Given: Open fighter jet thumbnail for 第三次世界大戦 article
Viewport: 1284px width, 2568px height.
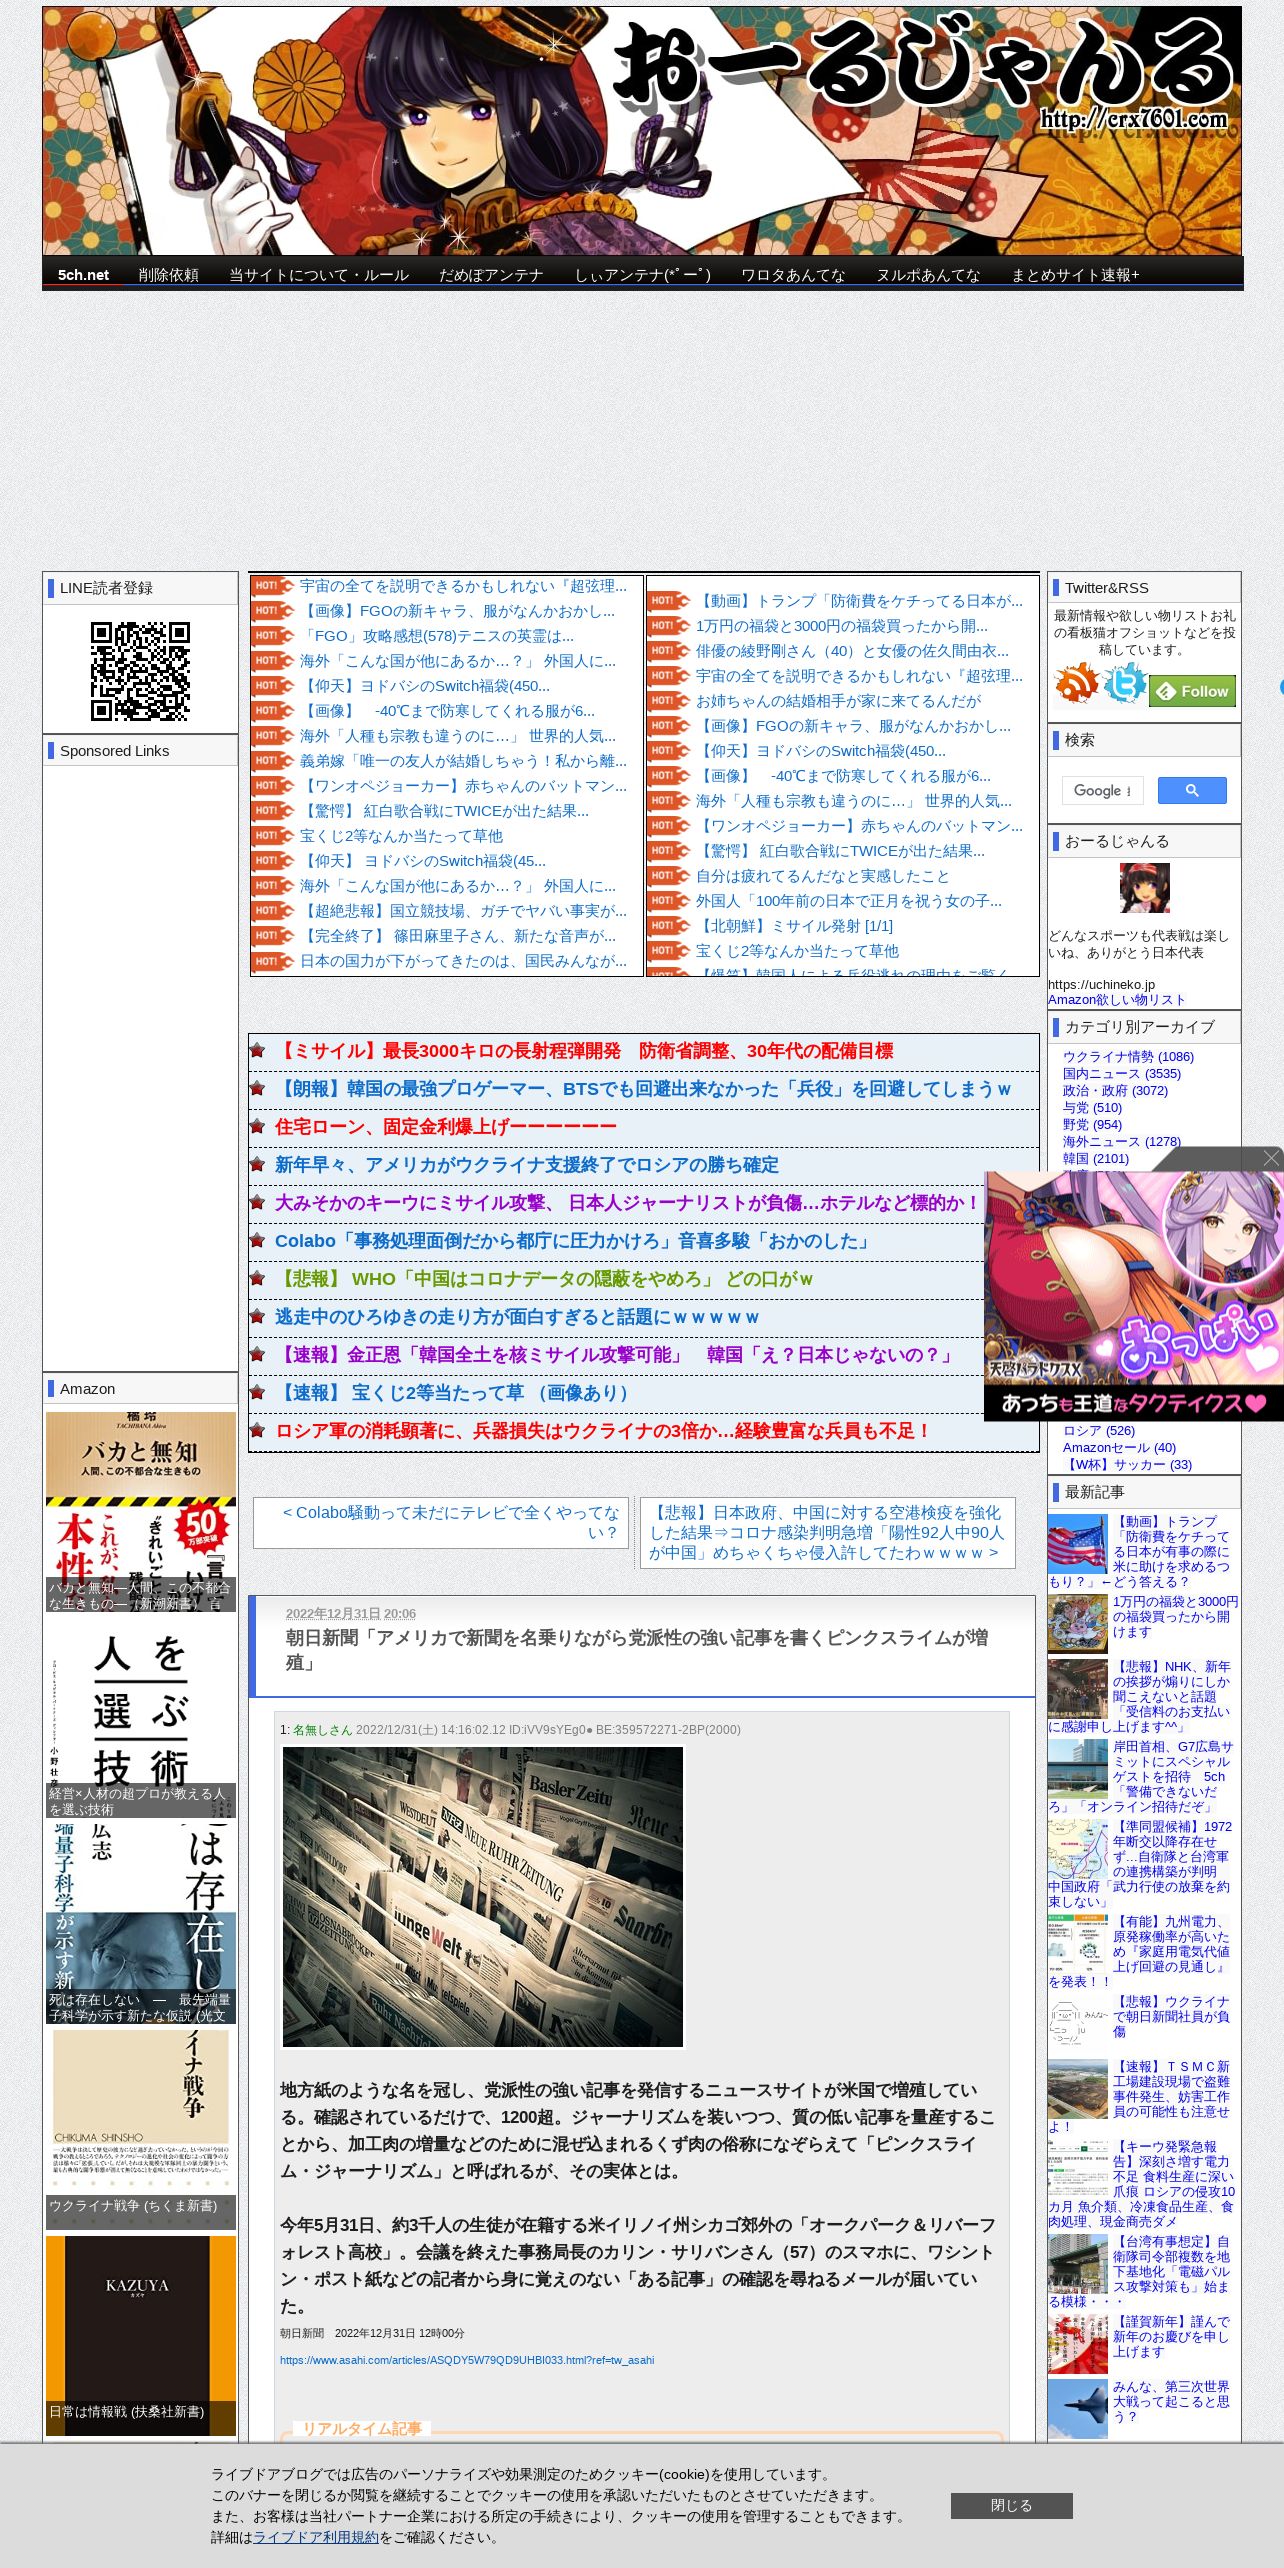Looking at the screenshot, I should point(1077,2409).
